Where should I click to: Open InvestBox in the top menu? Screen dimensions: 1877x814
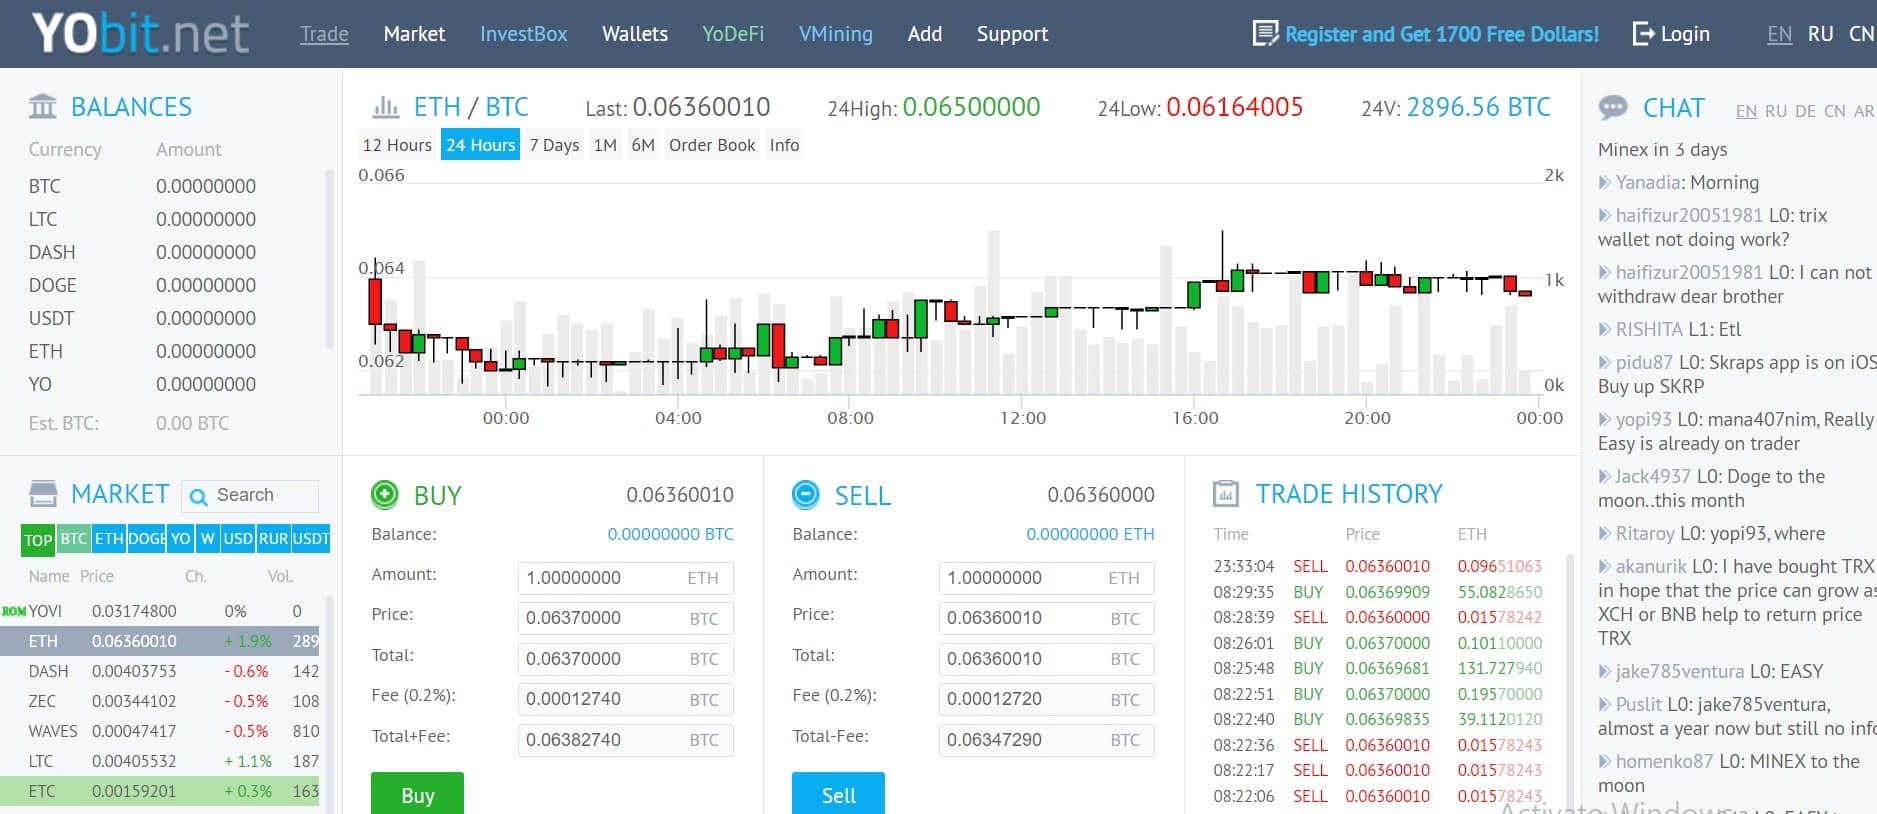523,34
